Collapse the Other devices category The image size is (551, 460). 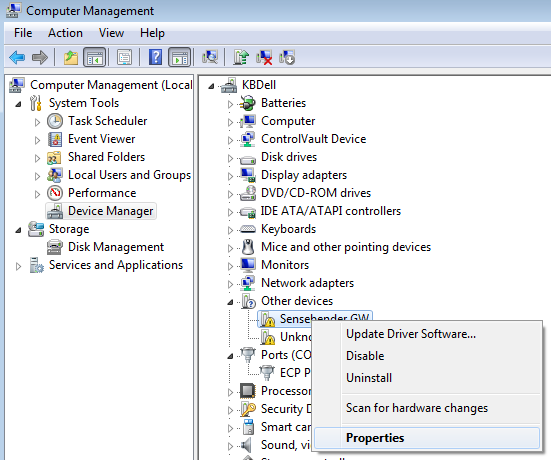tap(230, 302)
